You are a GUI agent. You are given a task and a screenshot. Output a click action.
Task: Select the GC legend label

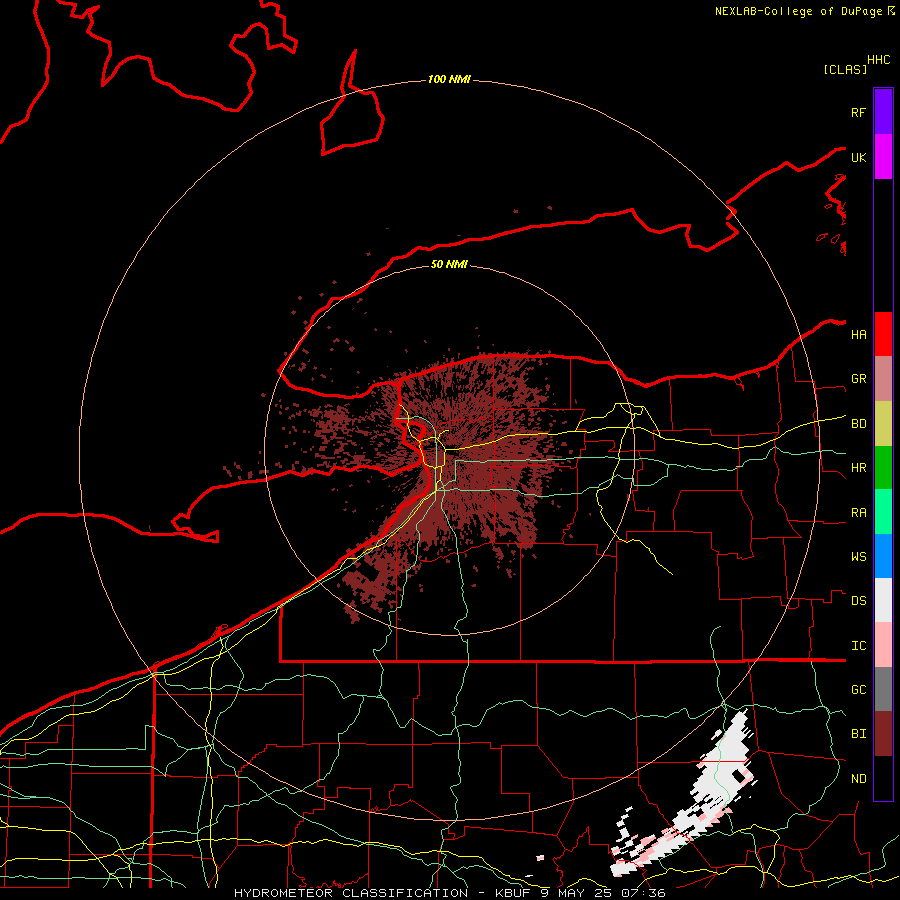(x=859, y=689)
